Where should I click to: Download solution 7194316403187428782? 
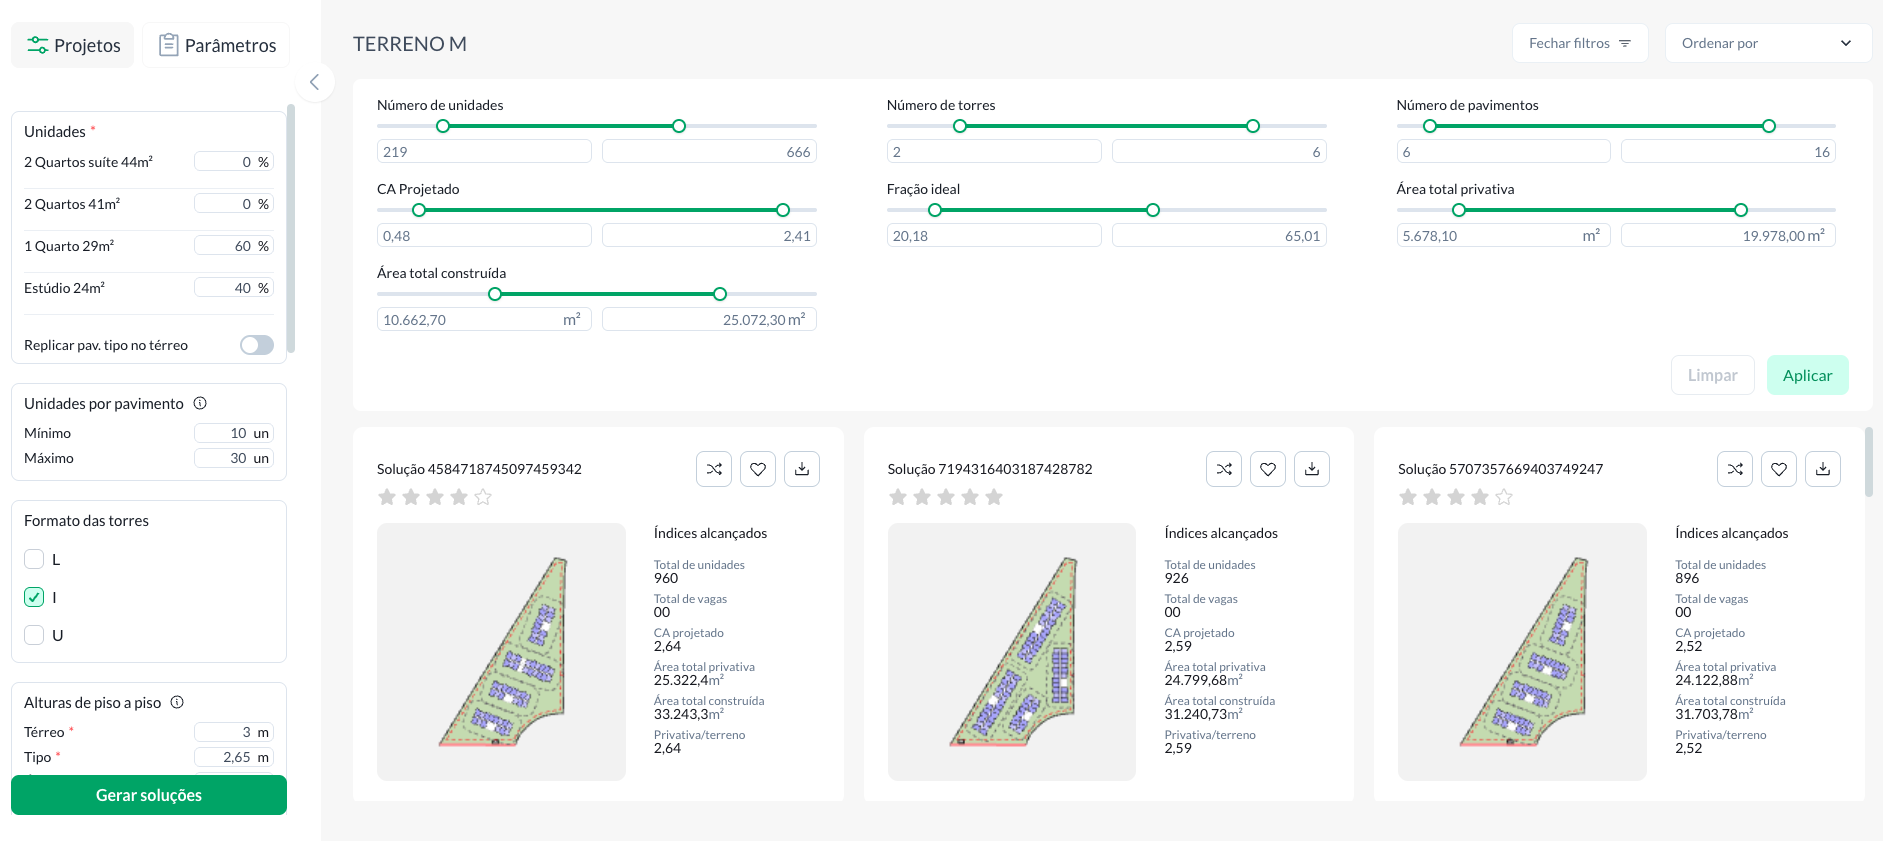1312,469
